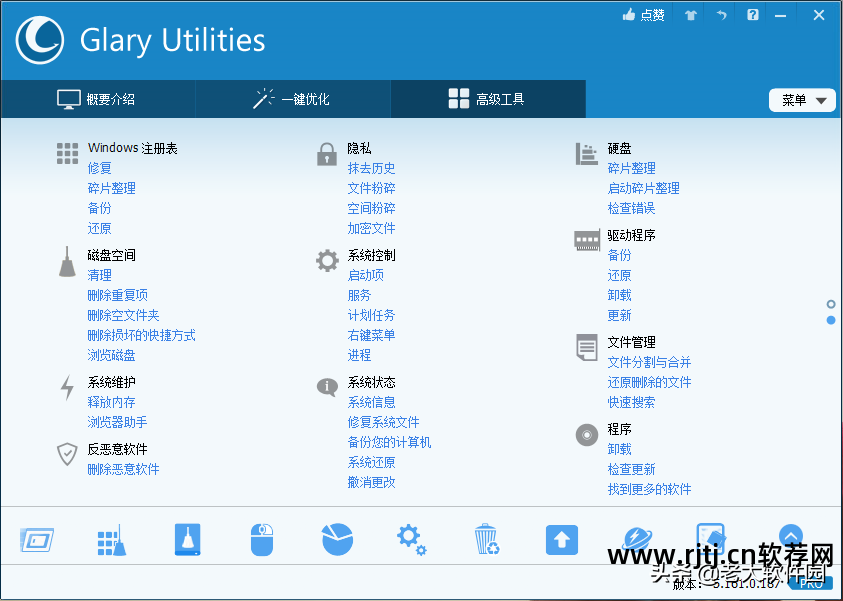Viewport: 843px width, 601px height.
Task: Open 释放内存 link
Action: point(111,402)
